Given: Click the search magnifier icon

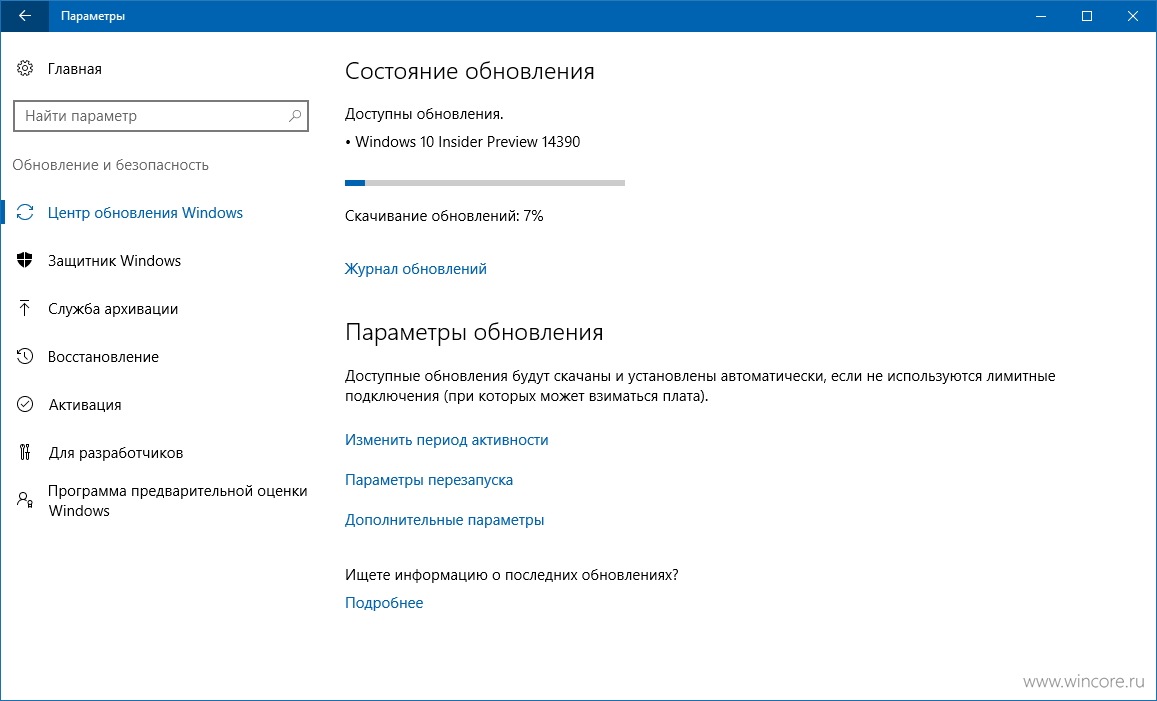Looking at the screenshot, I should [294, 116].
